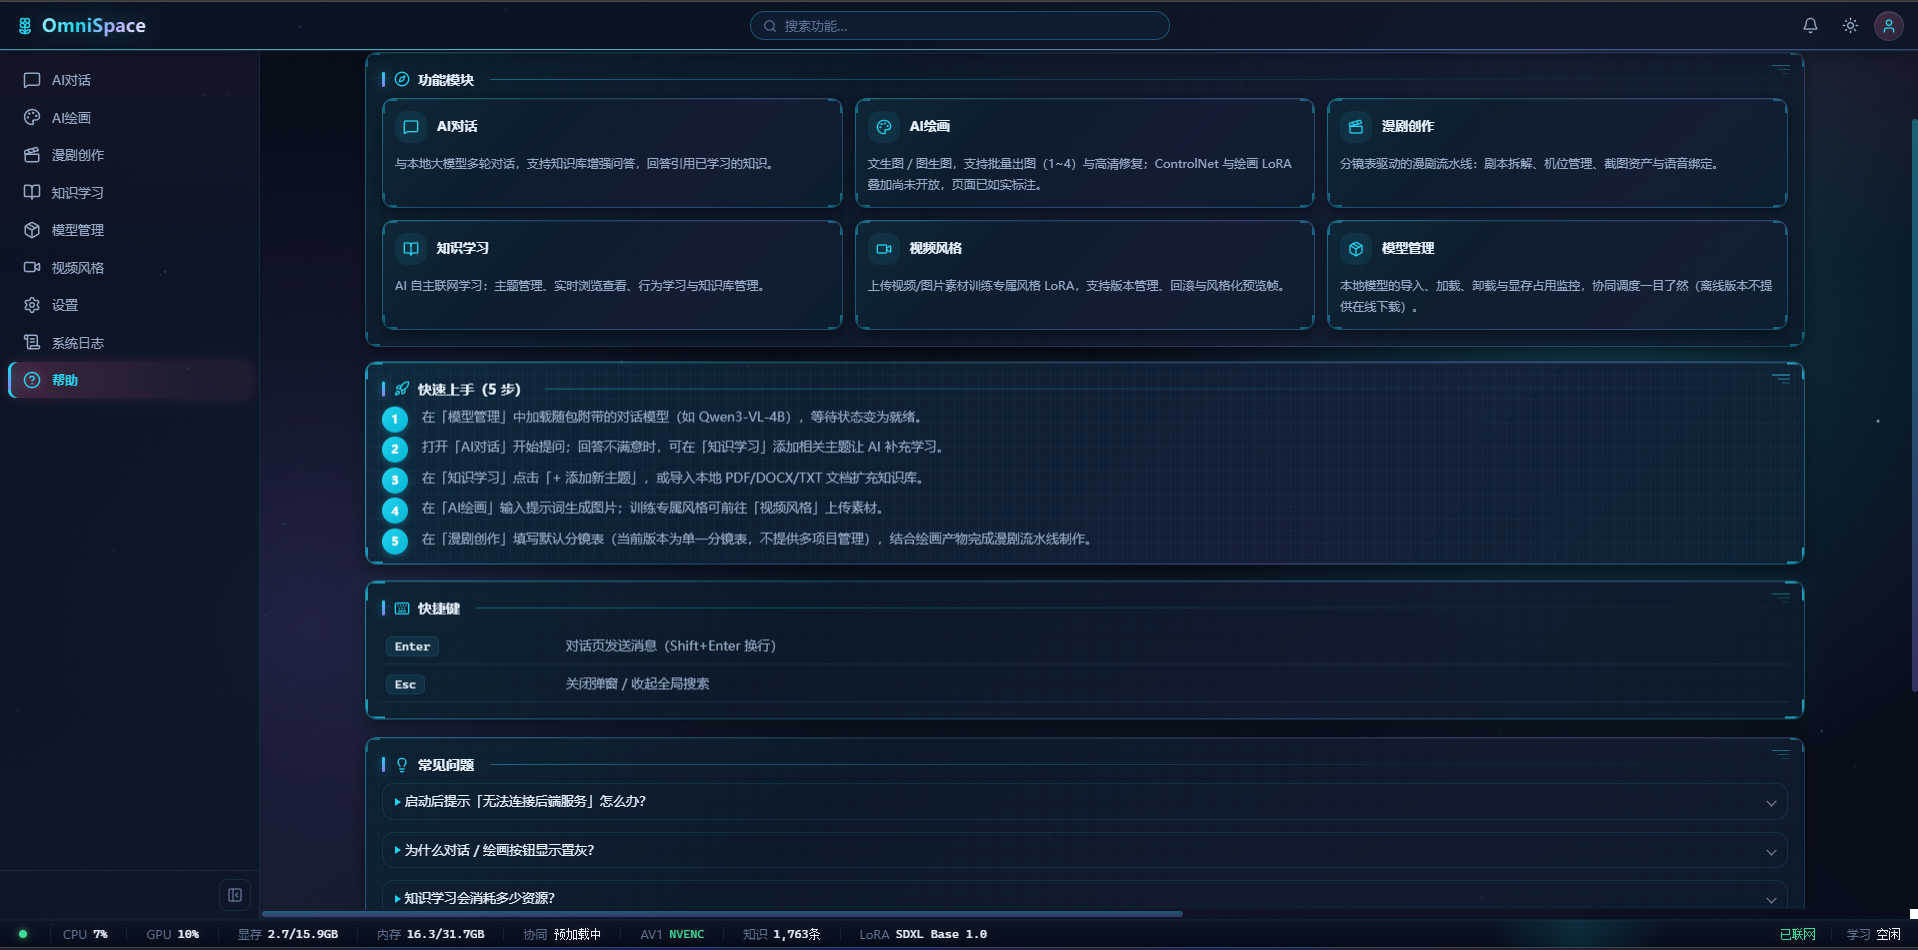The image size is (1918, 950).
Task: Collapse the sidebar with the panel icon
Action: [235, 895]
